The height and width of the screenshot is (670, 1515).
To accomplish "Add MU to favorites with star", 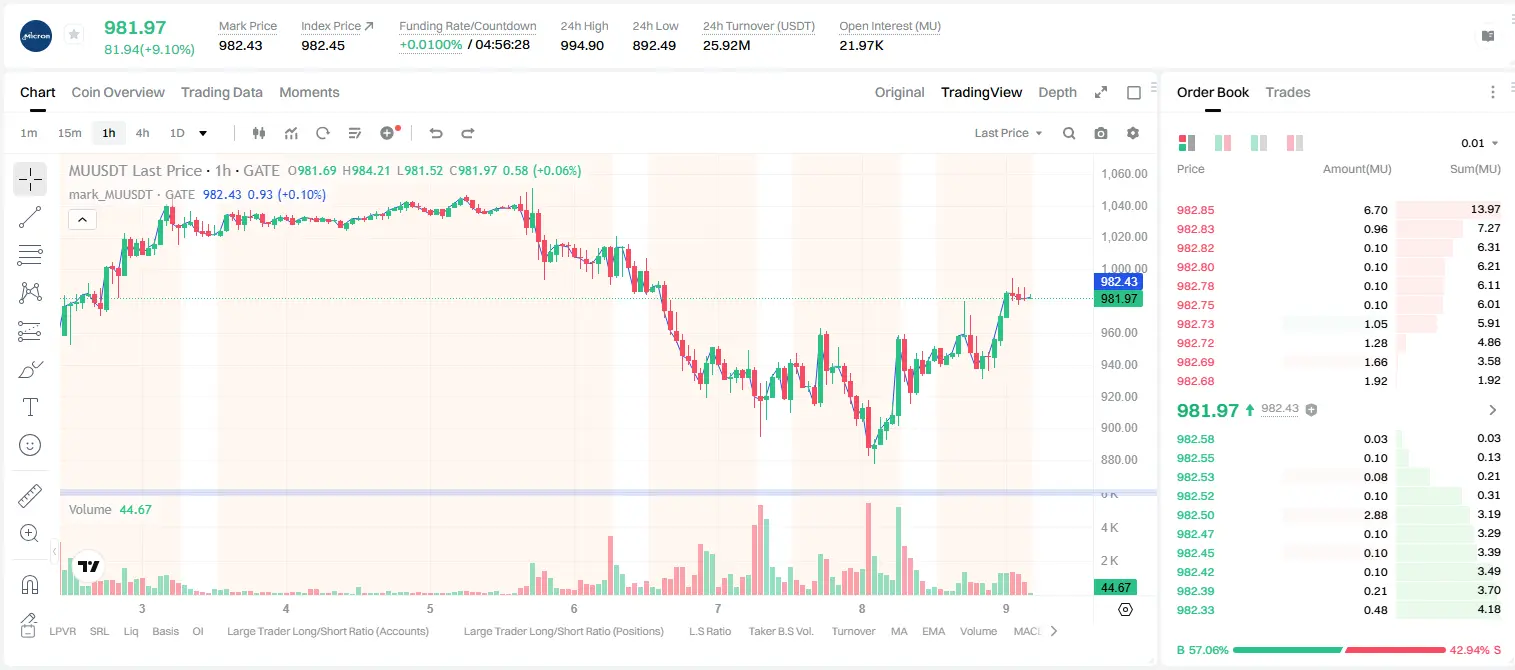I will [74, 35].
